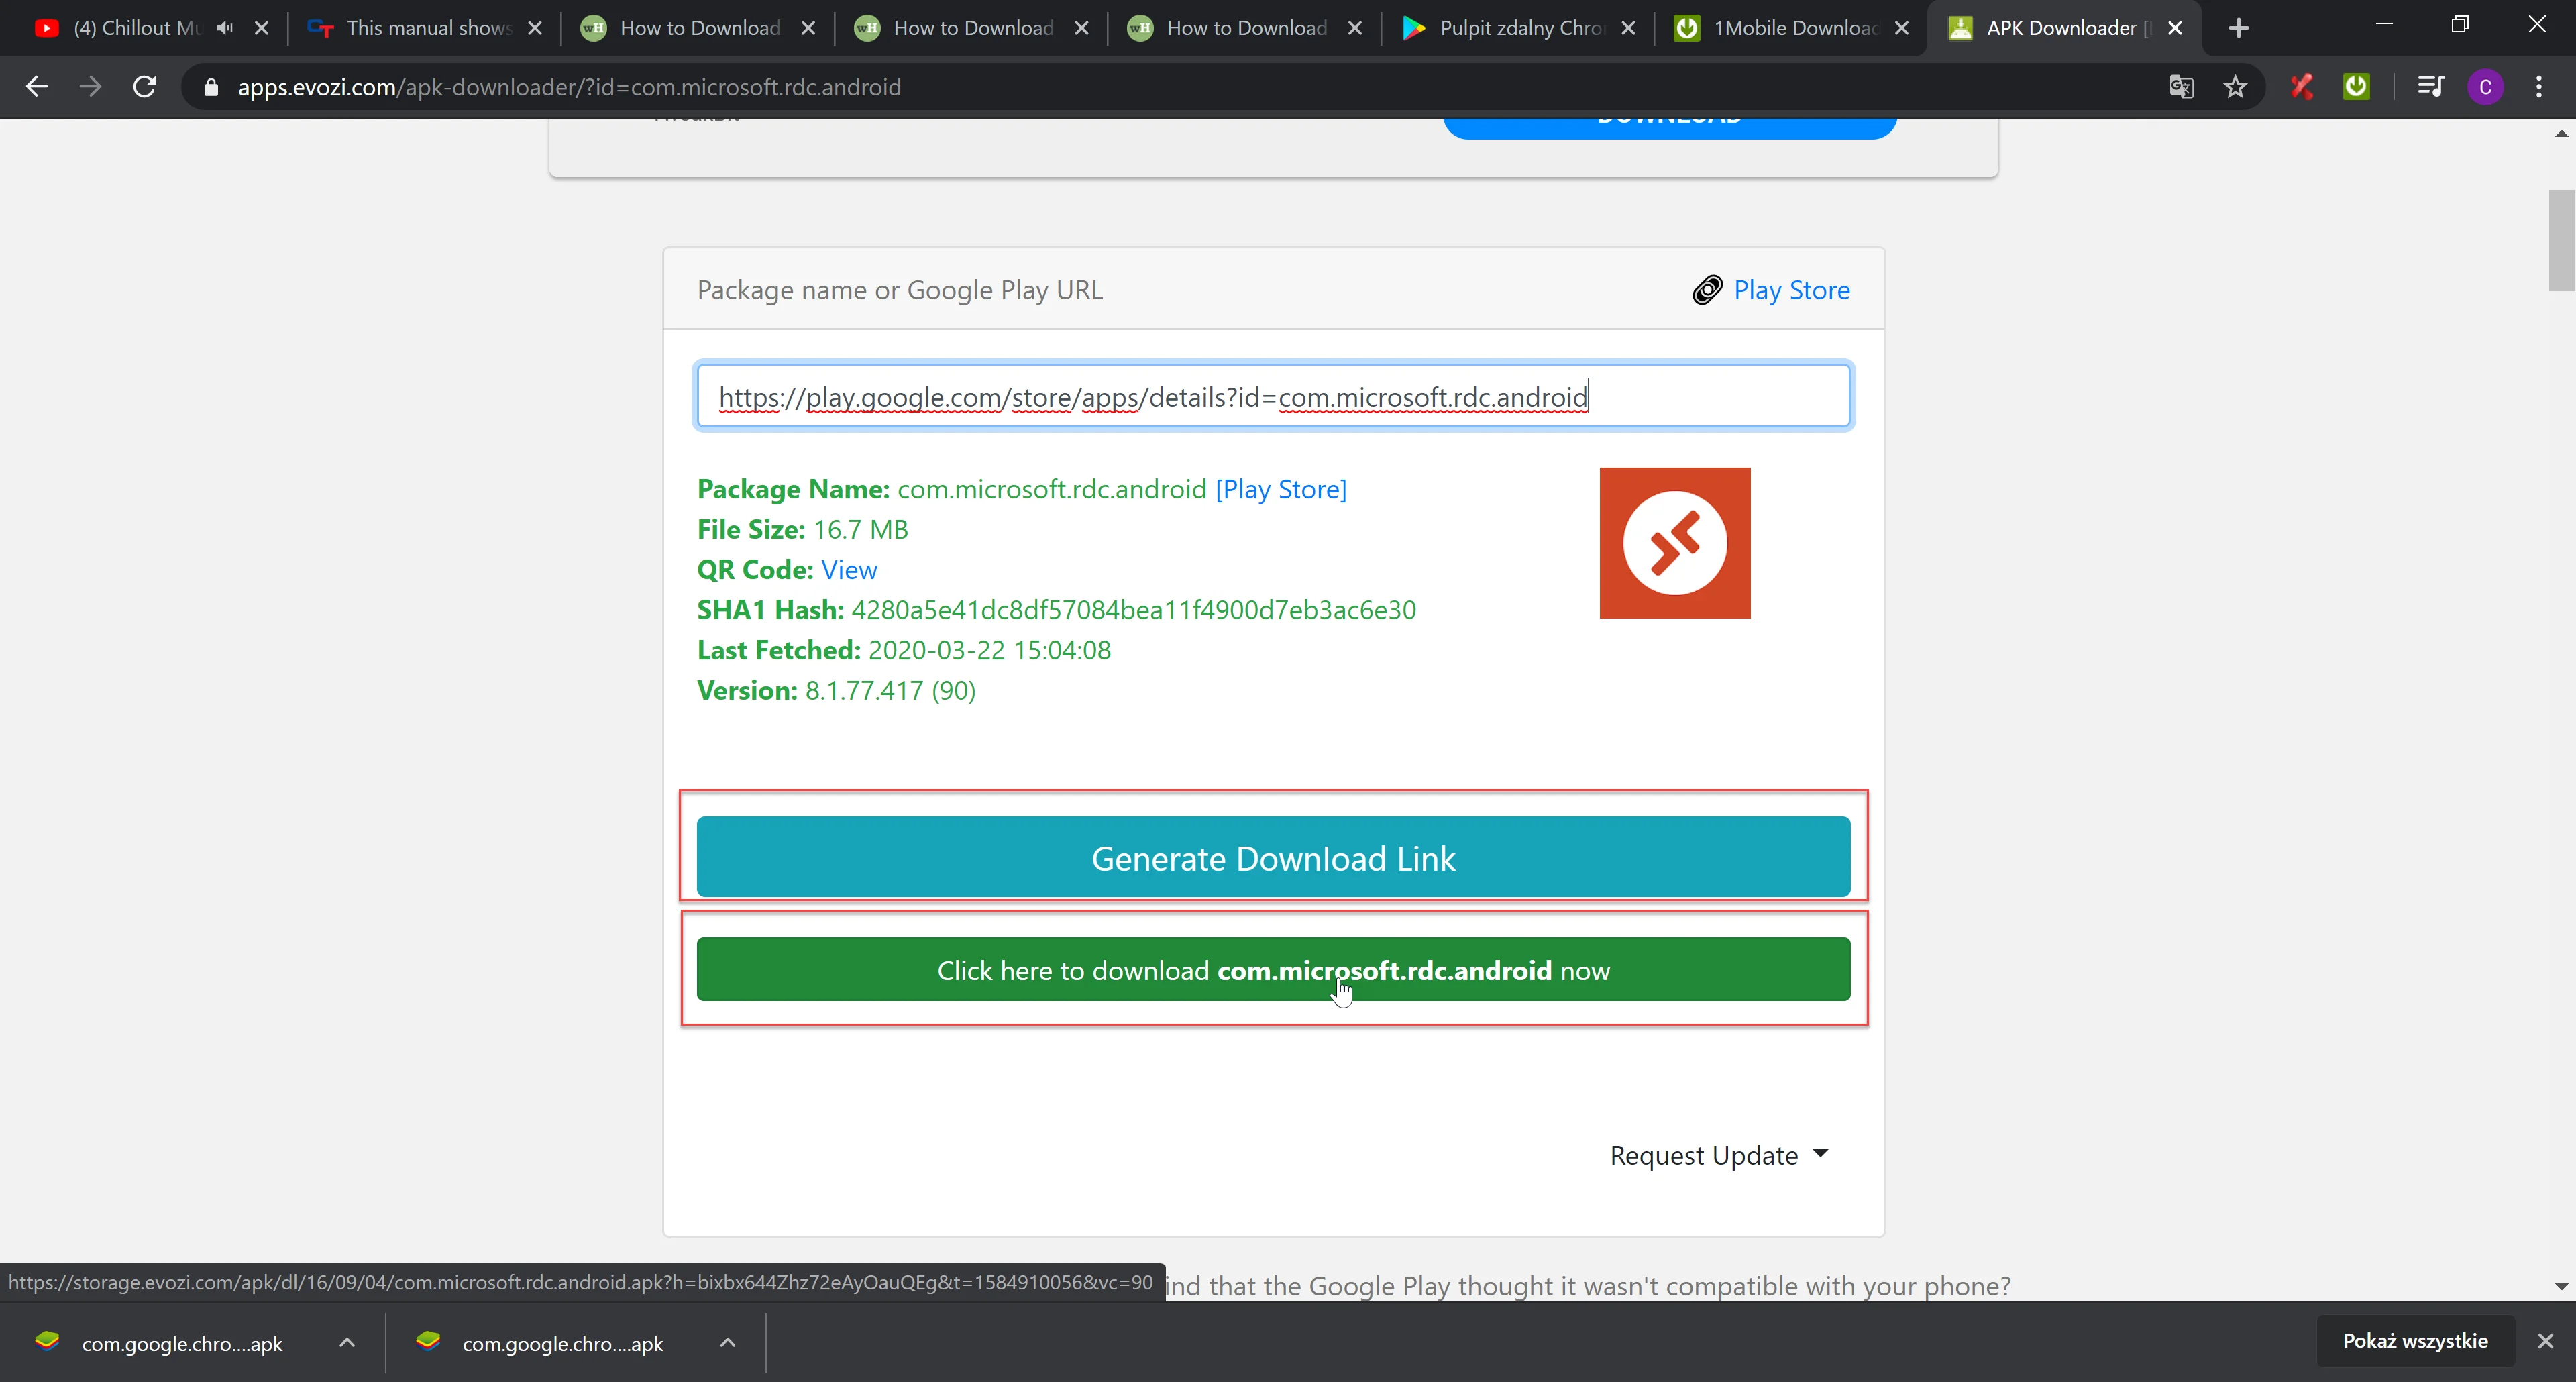The height and width of the screenshot is (1382, 2576).
Task: Open the Google Translate icon in address bar
Action: [2181, 87]
